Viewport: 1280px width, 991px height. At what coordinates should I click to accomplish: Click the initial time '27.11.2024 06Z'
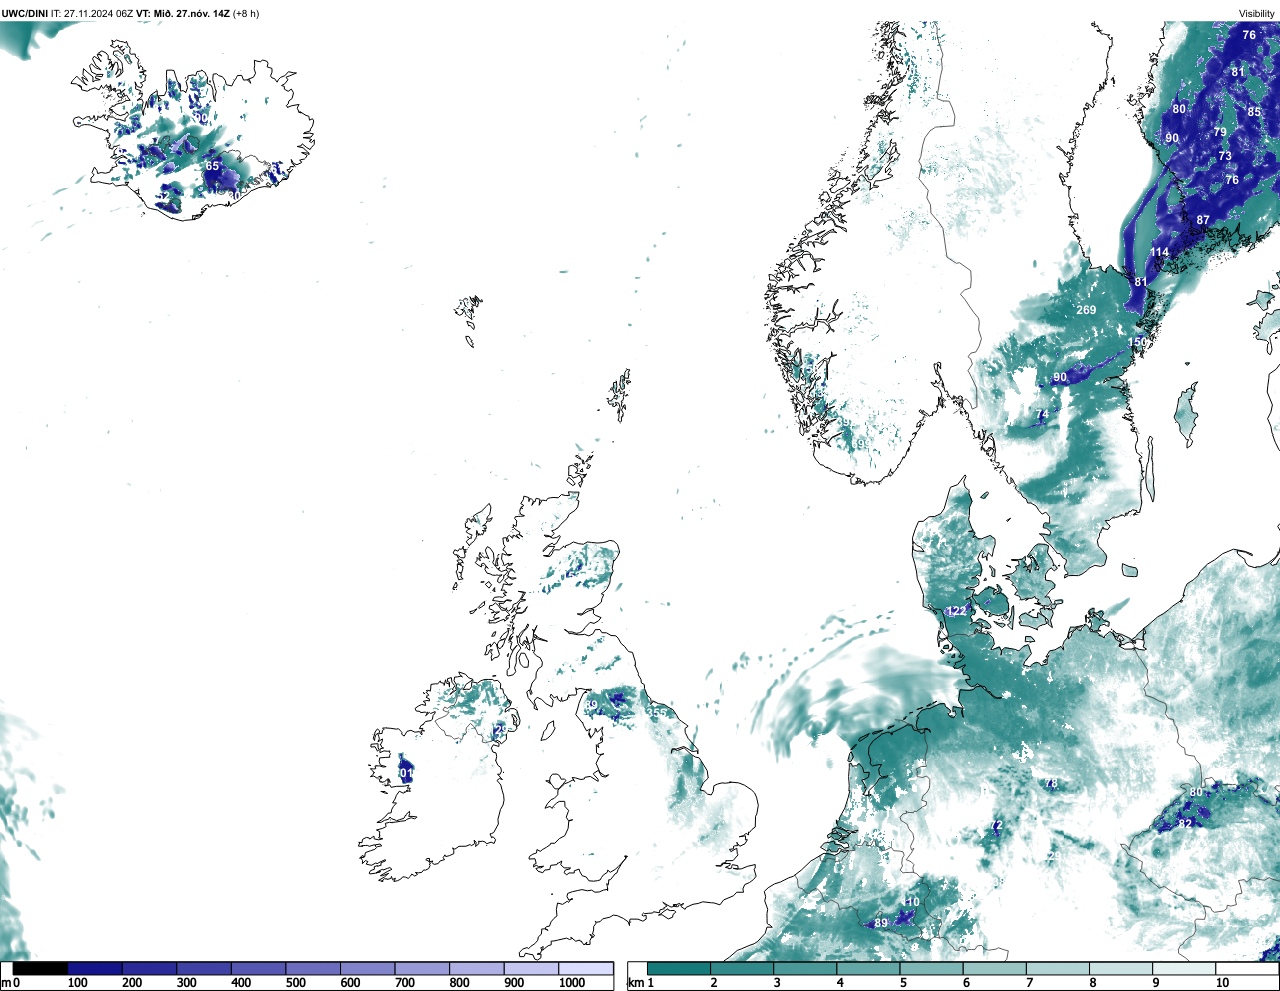pos(99,14)
